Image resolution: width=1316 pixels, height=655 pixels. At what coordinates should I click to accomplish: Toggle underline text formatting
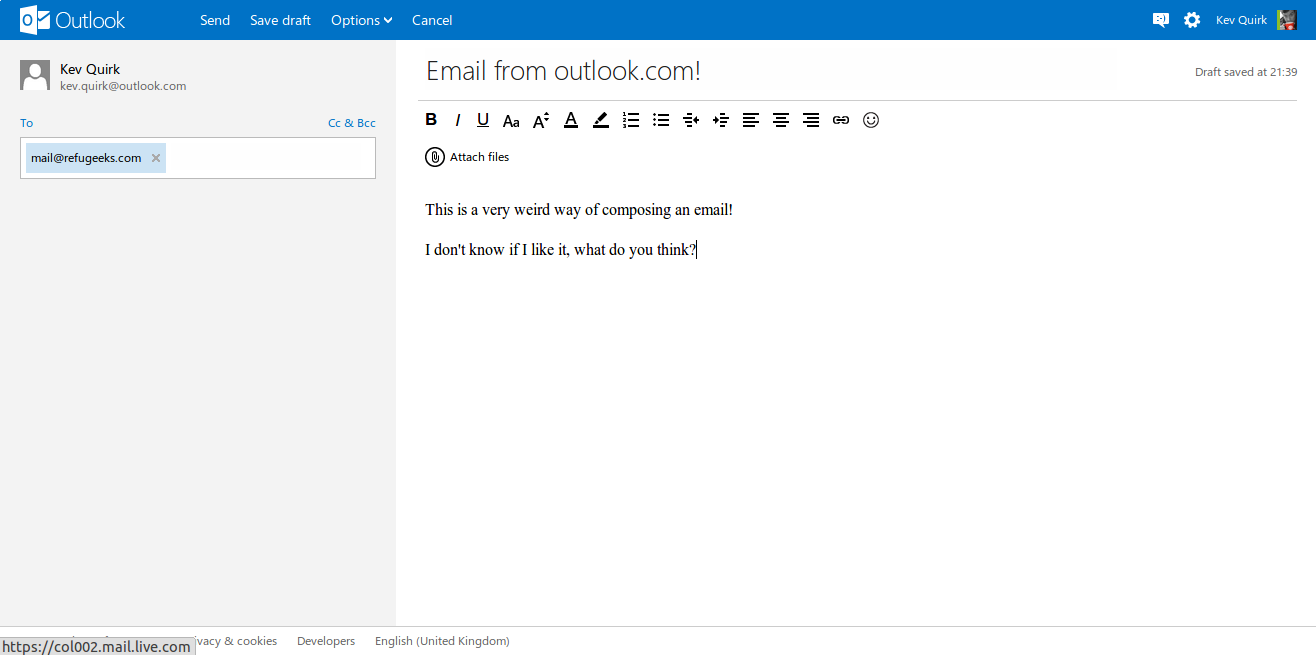[x=483, y=120]
